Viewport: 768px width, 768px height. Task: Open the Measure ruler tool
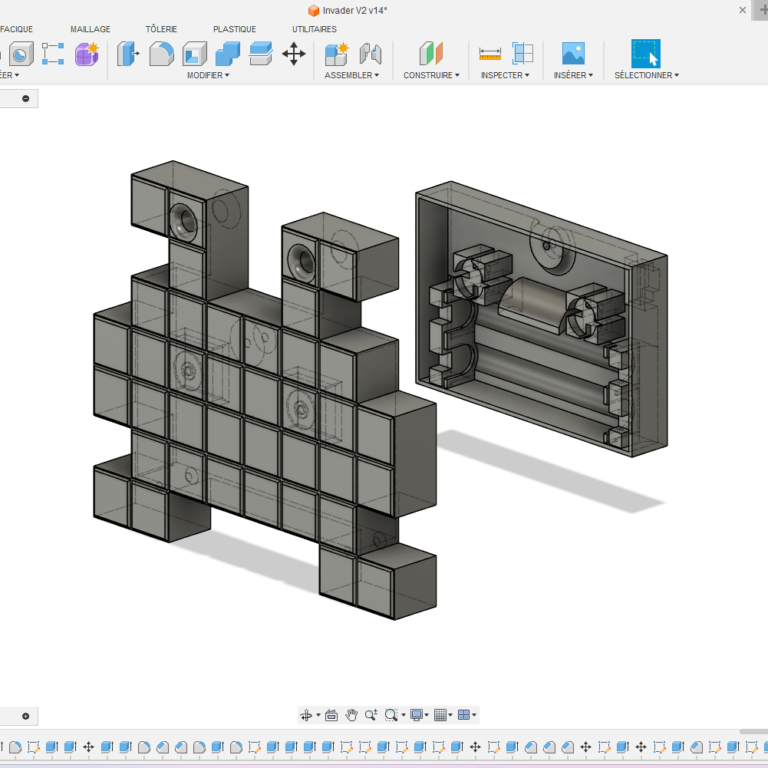click(490, 54)
